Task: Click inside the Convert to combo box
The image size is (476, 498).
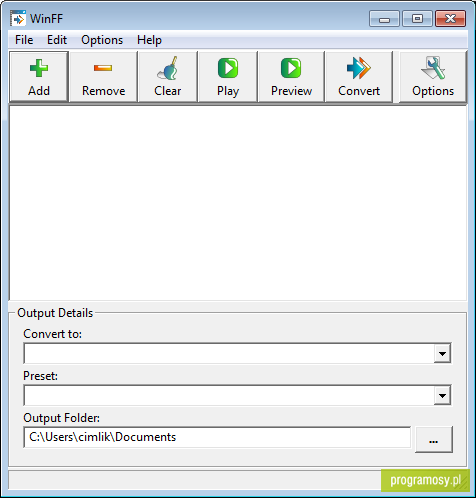Action: [x=229, y=353]
